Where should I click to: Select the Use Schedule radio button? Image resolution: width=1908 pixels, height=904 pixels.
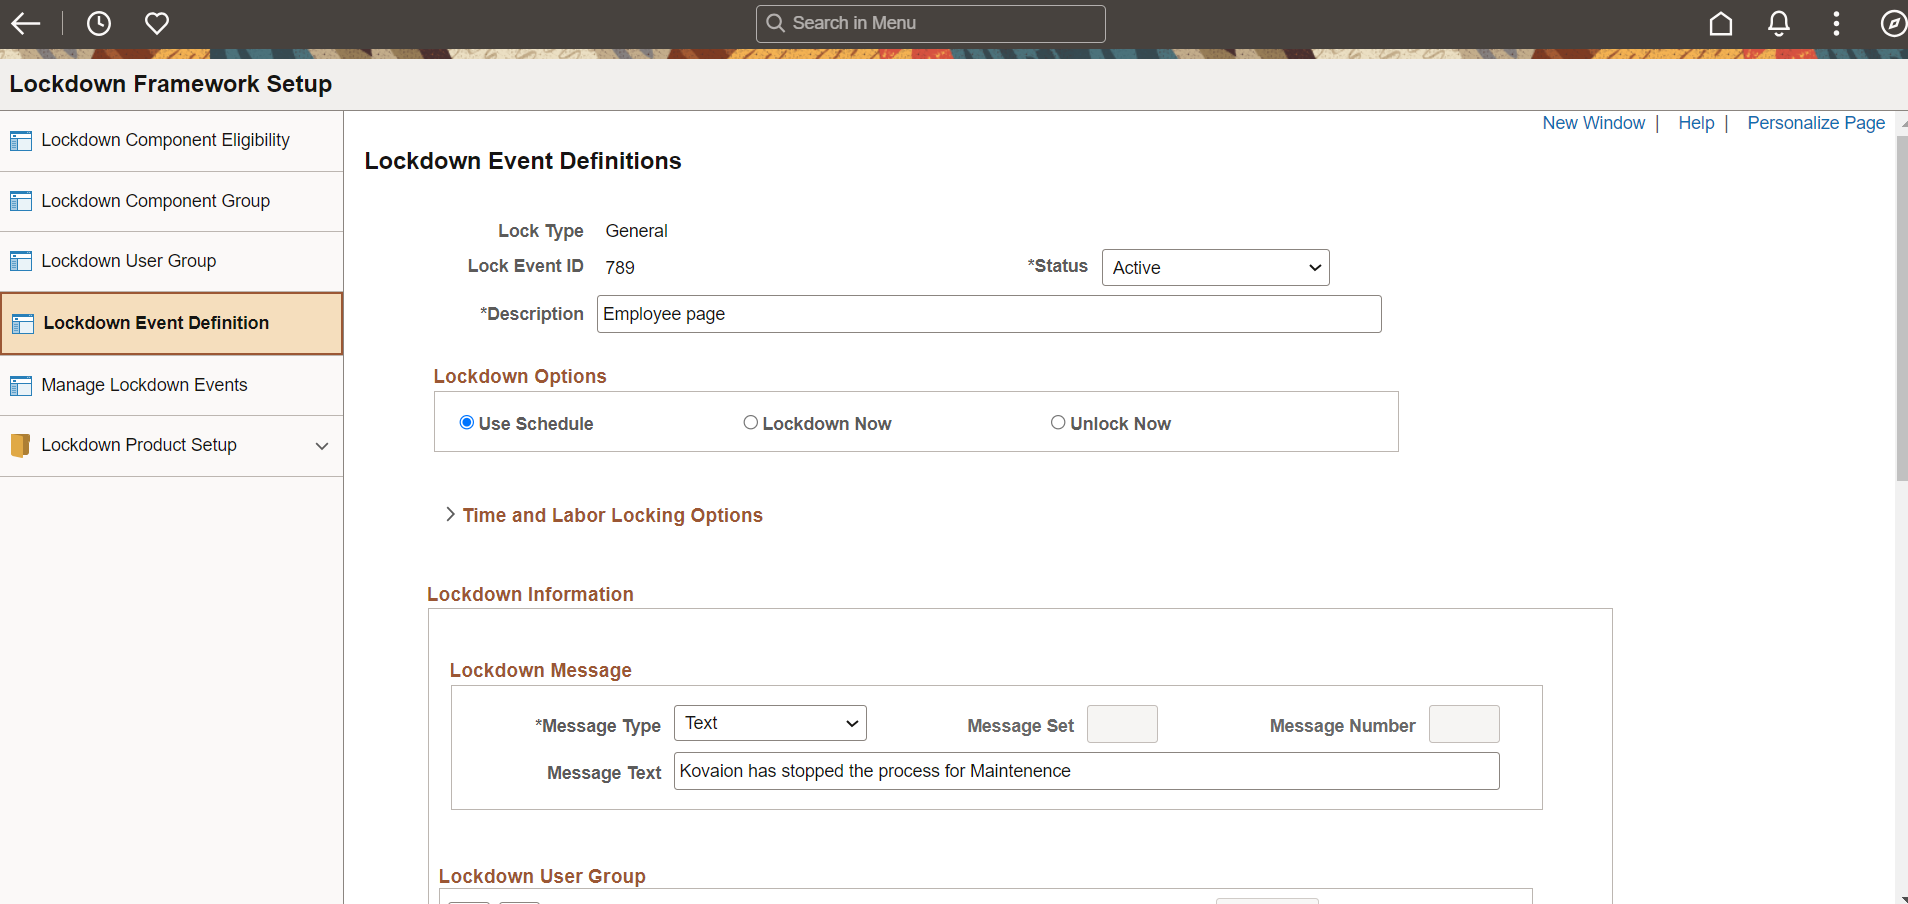[466, 422]
